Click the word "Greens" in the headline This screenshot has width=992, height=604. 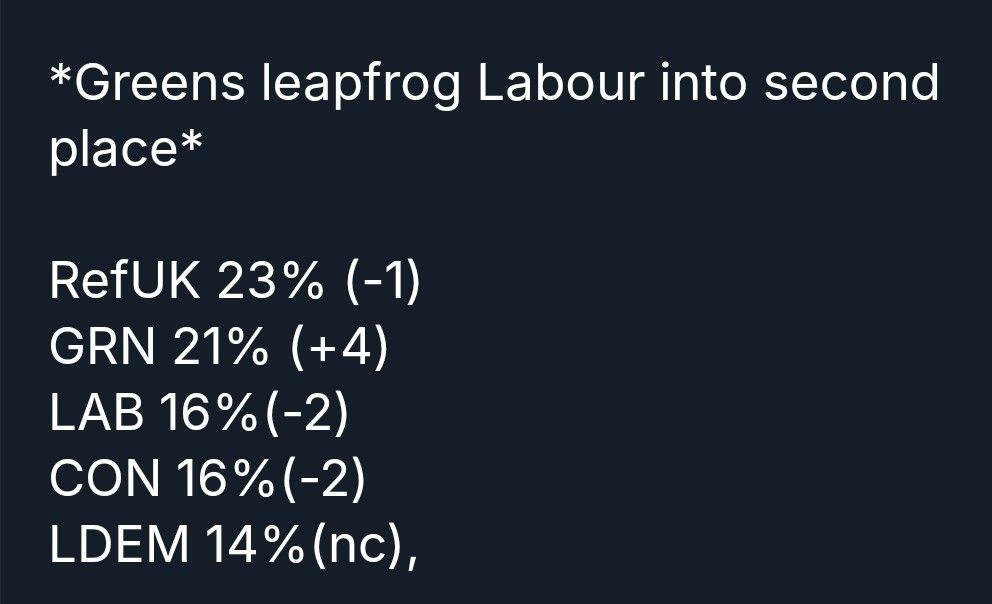[x=158, y=85]
